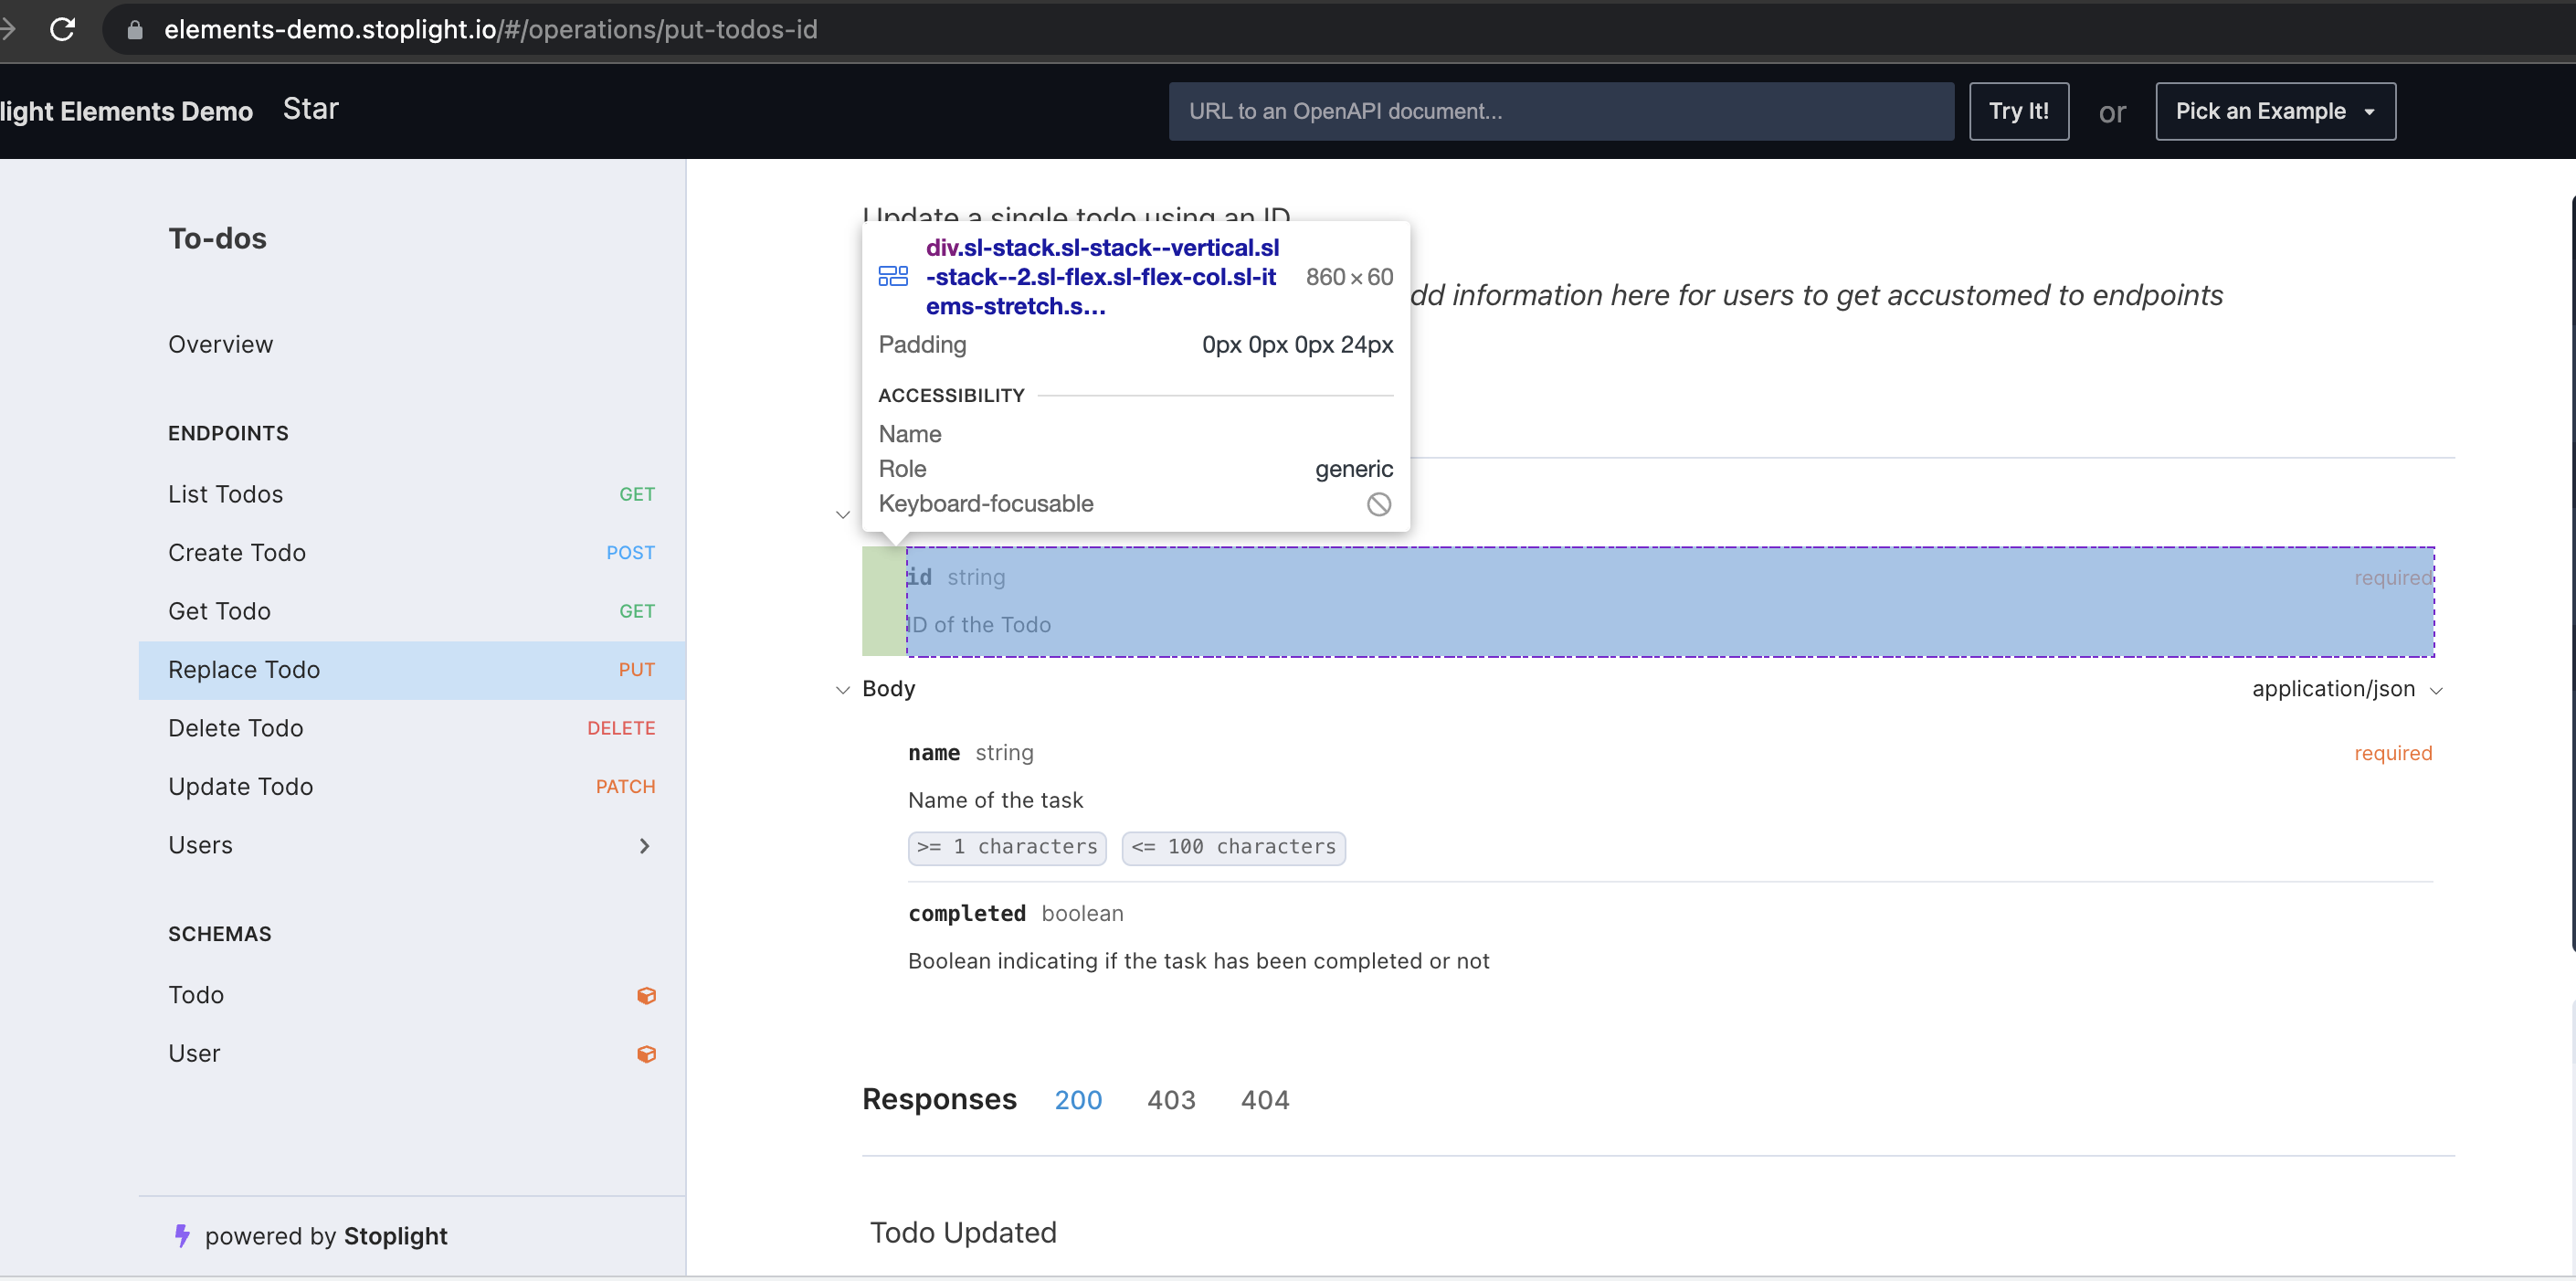
Task: Click the layout grid icon in tooltip
Action: [x=892, y=277]
